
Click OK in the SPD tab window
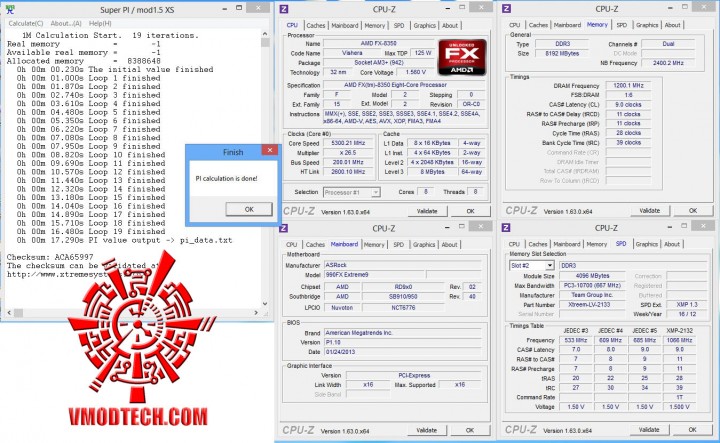point(692,430)
